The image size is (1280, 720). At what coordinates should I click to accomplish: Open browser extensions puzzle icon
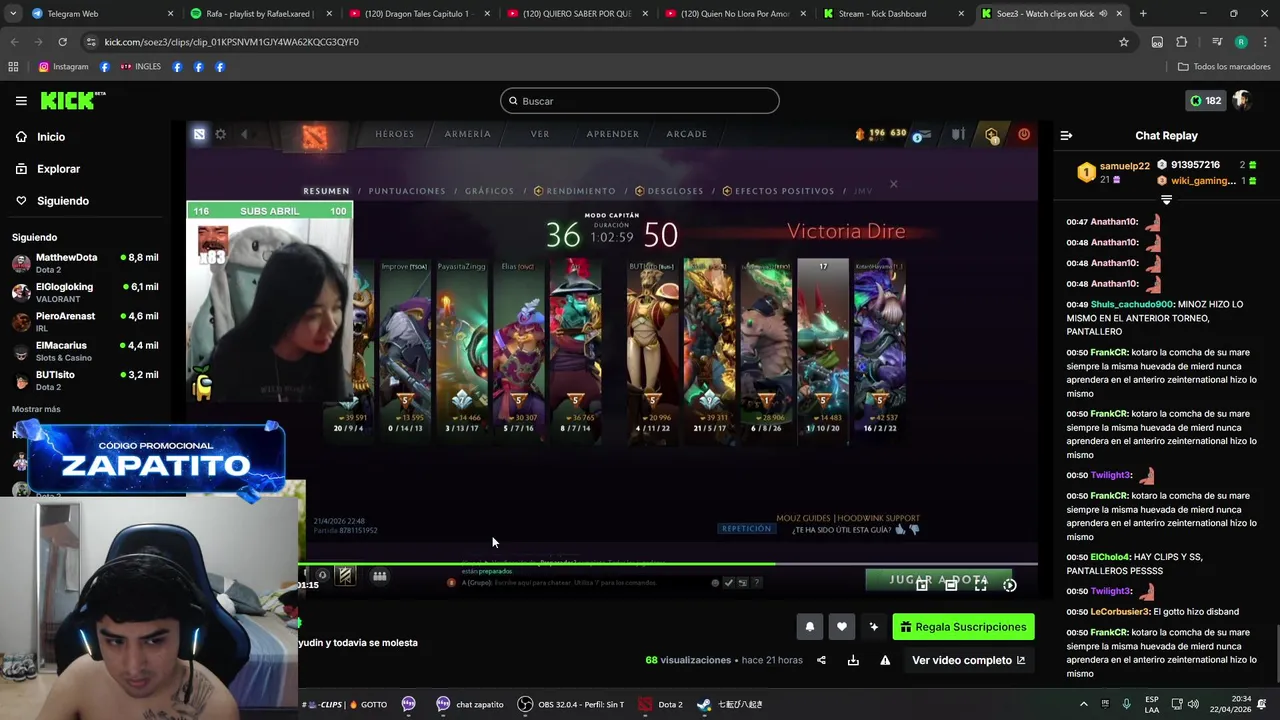tap(1182, 42)
